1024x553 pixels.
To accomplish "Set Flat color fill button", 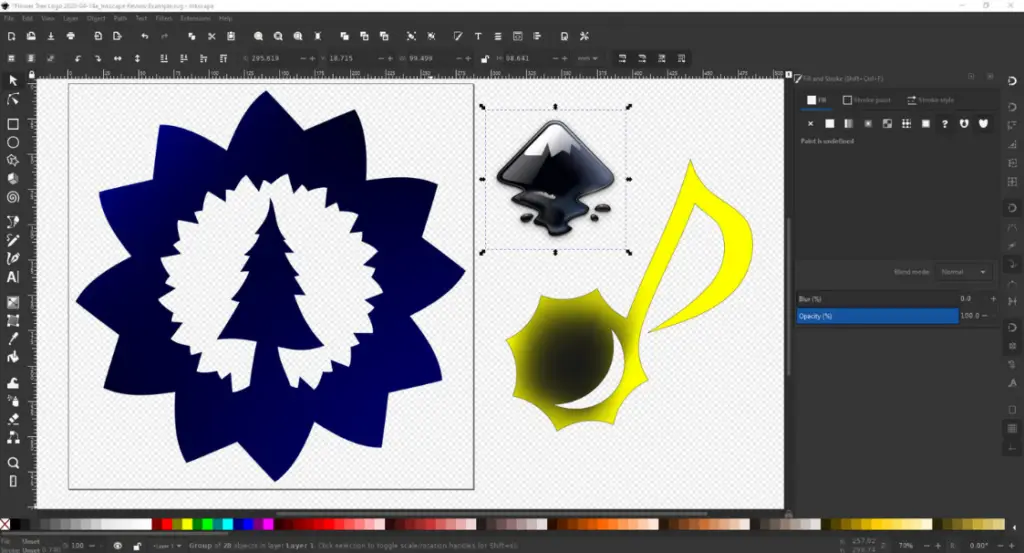I will tap(829, 123).
